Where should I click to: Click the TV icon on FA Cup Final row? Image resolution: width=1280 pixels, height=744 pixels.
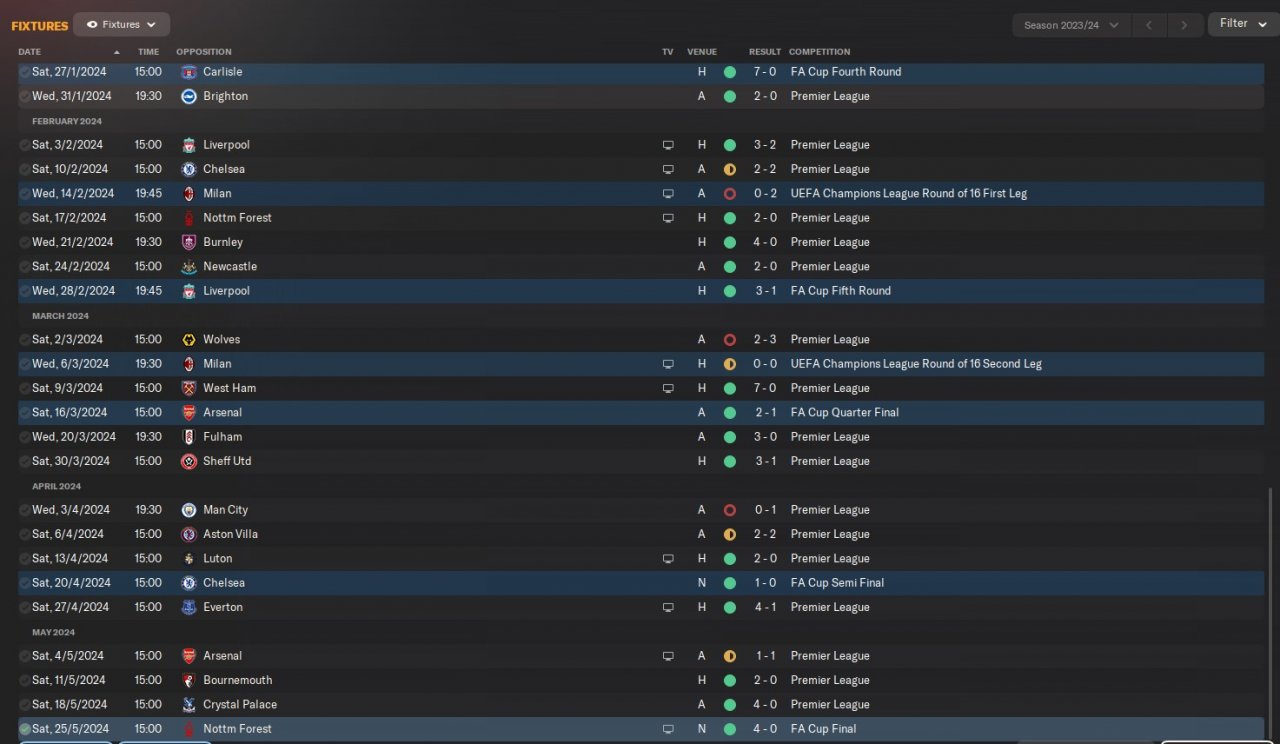[668, 729]
